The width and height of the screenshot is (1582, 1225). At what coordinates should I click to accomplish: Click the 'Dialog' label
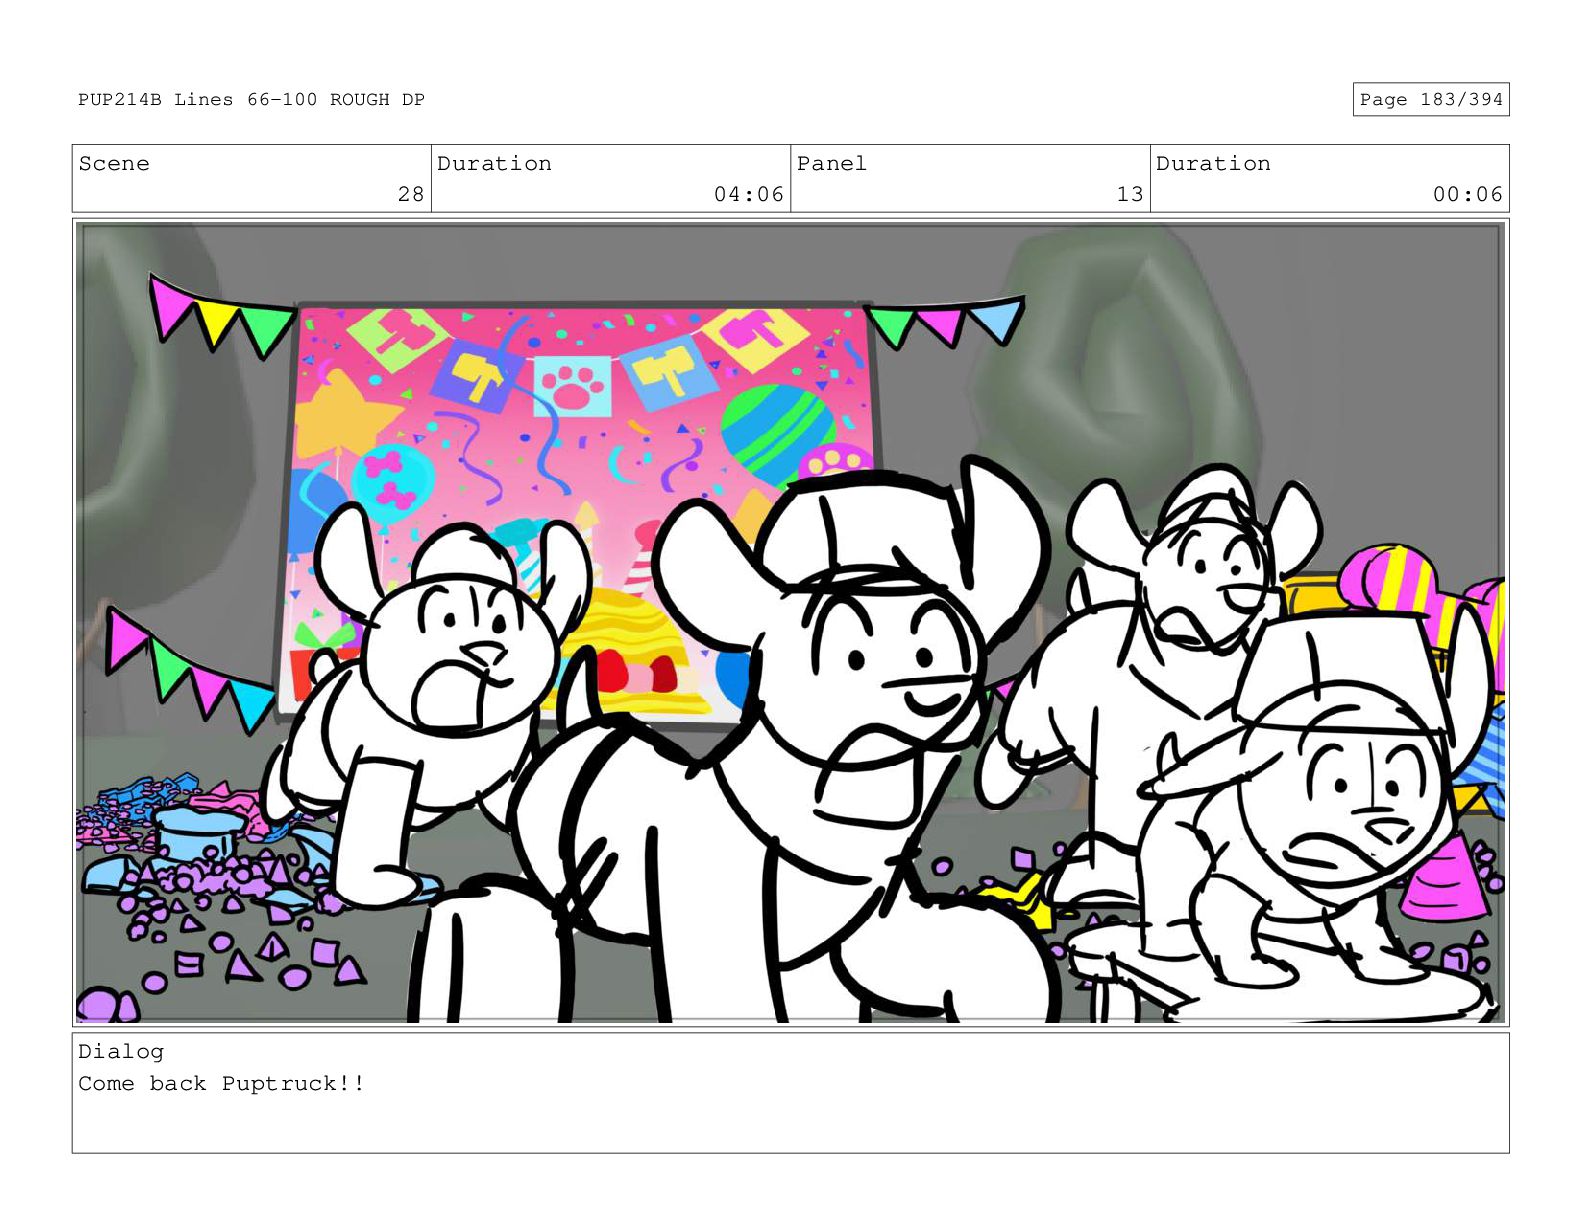(x=121, y=1051)
